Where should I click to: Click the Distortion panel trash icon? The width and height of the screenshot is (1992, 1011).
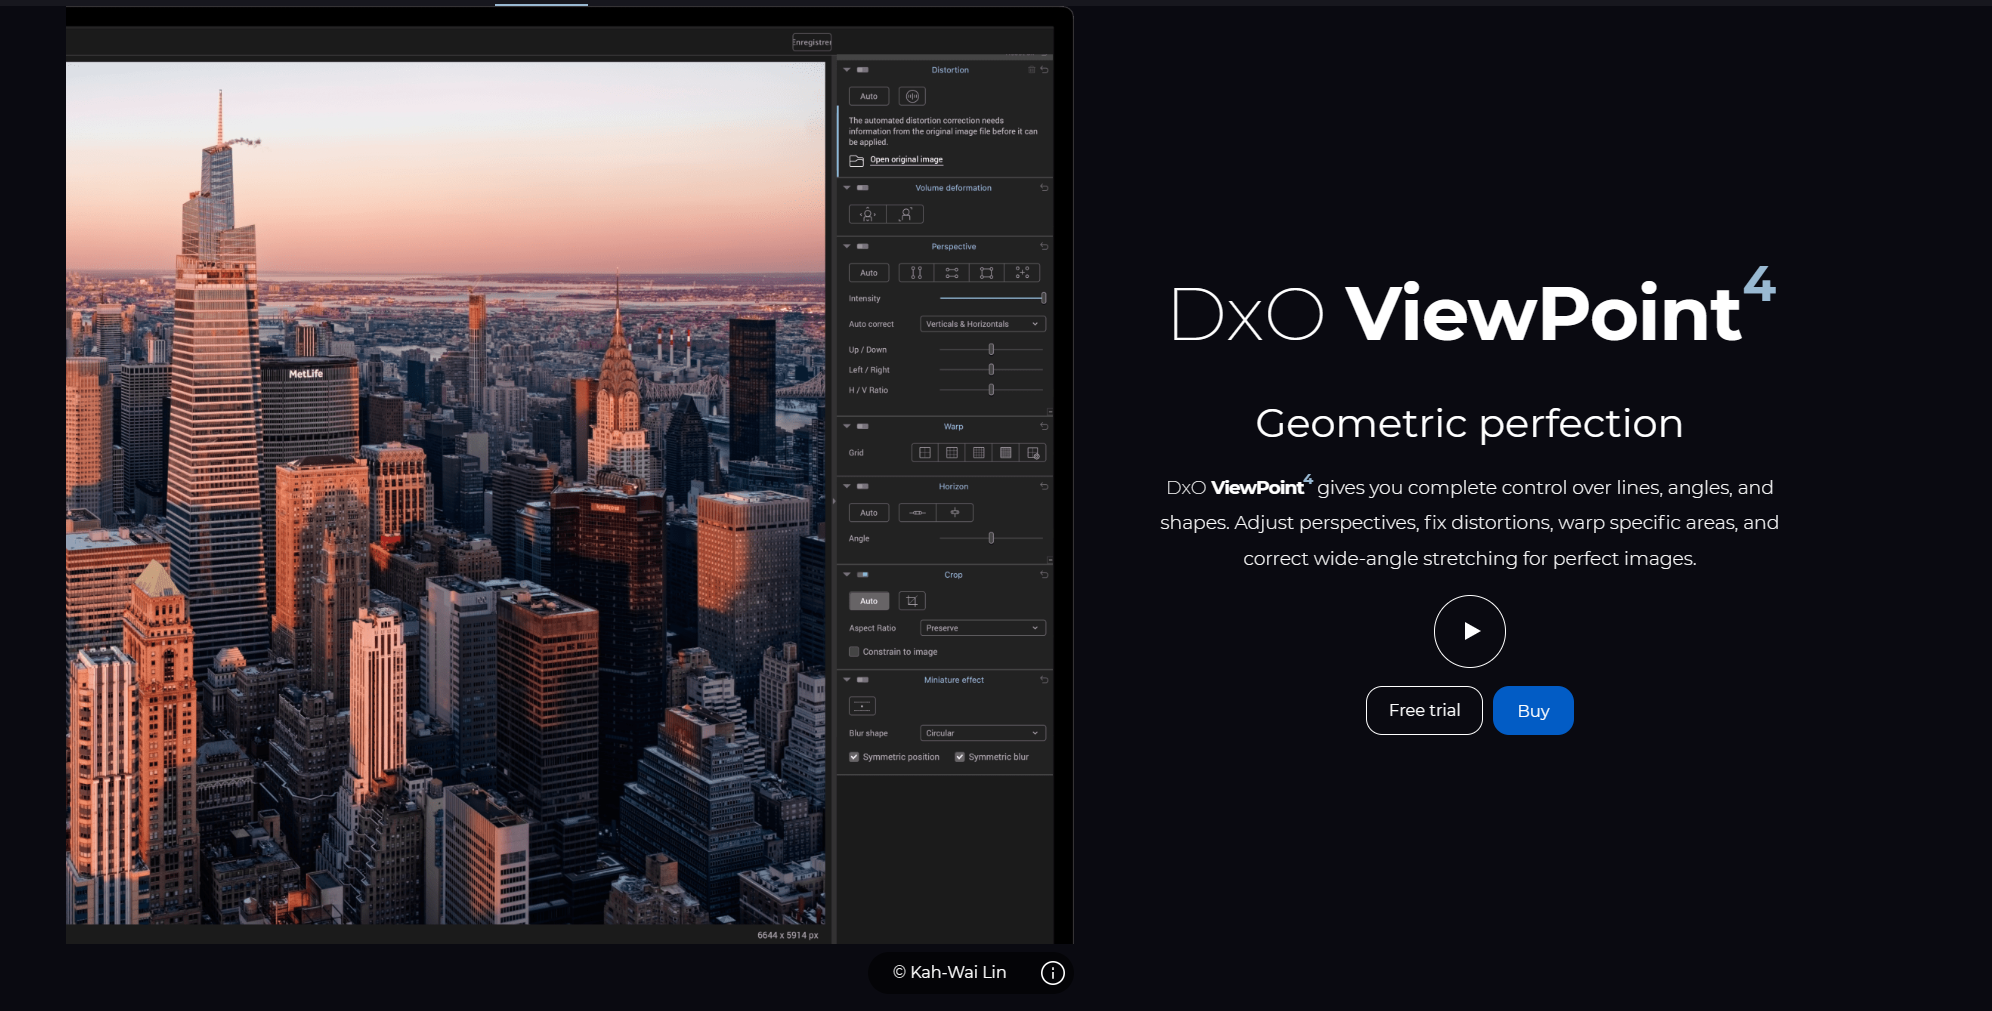click(x=1032, y=70)
